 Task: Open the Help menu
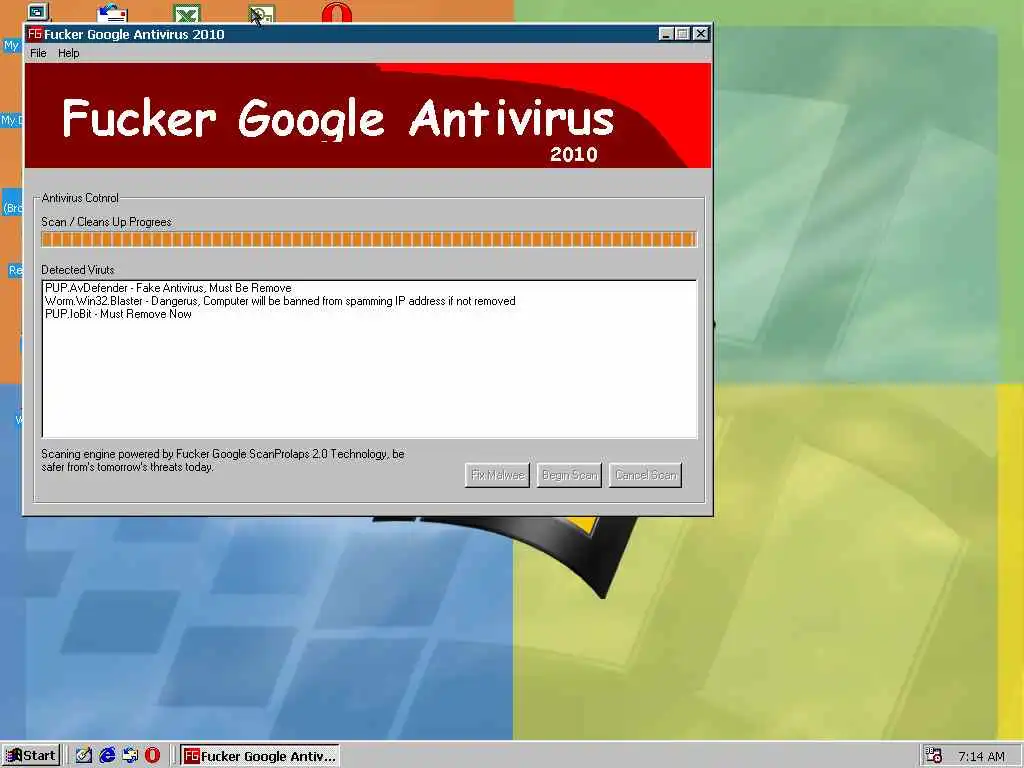click(x=69, y=54)
